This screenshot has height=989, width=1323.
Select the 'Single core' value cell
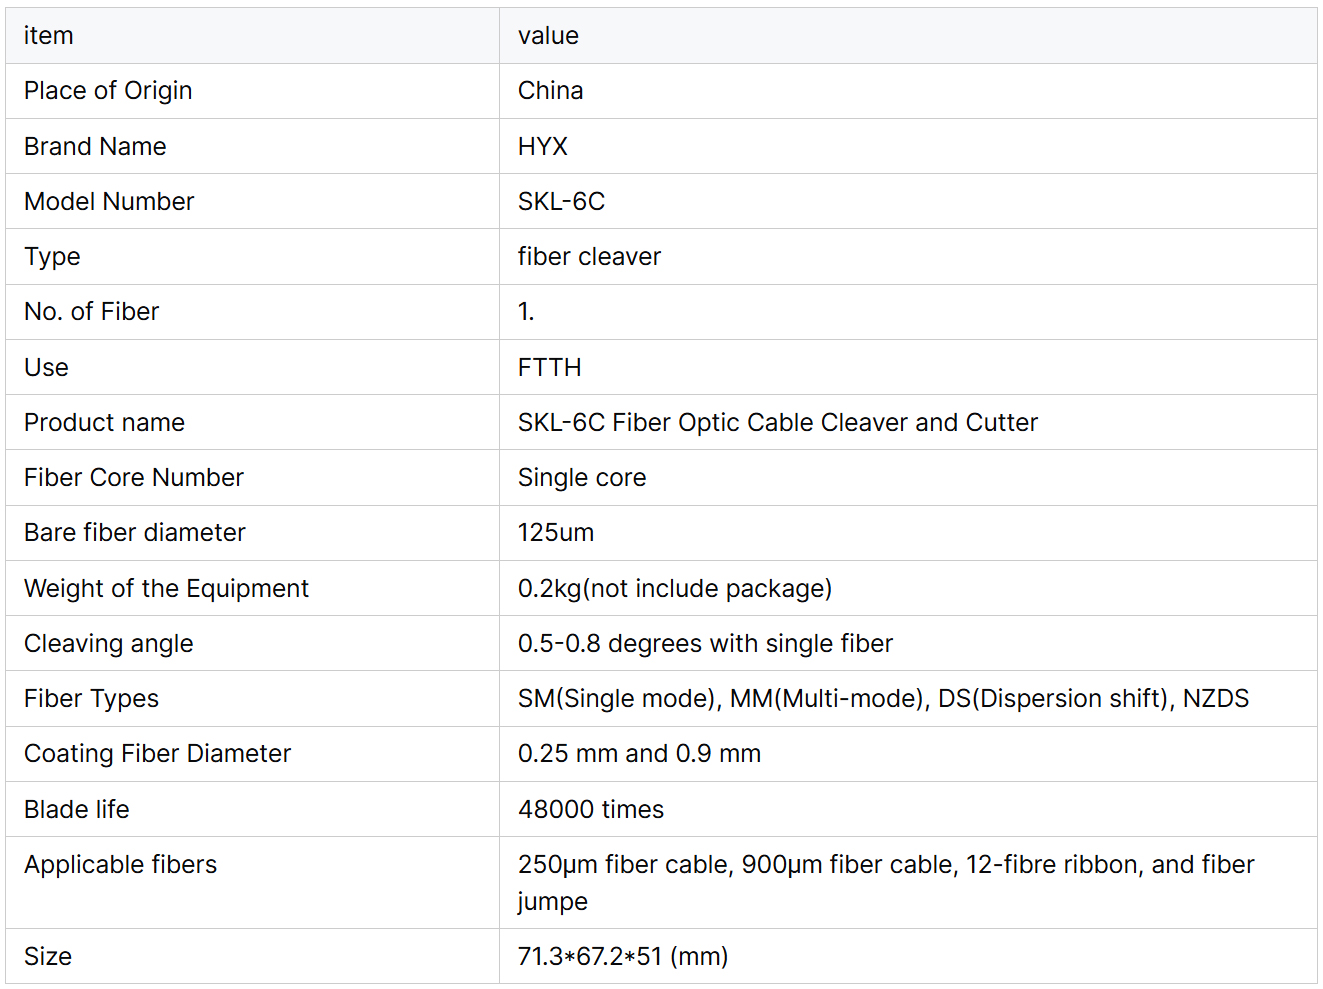581,478
